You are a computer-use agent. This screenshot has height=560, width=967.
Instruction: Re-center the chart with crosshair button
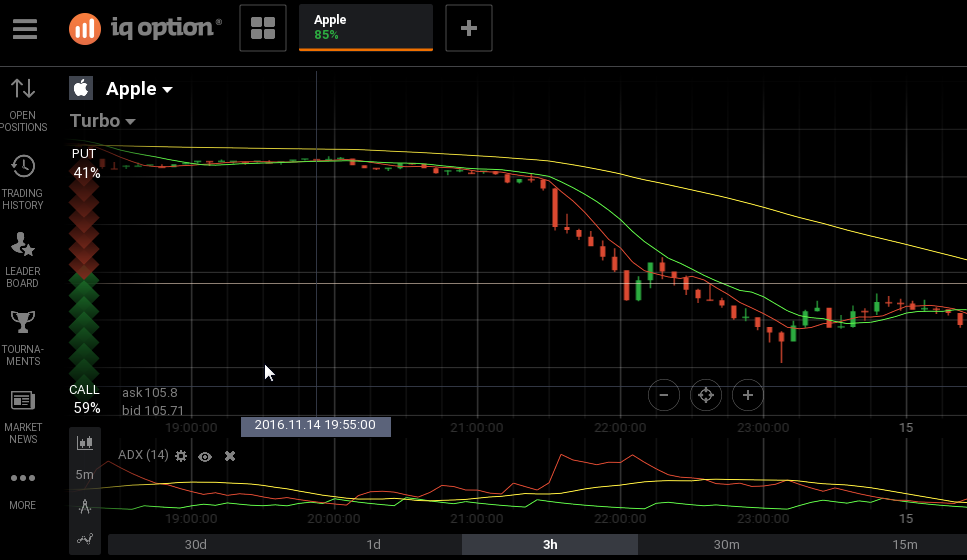coord(706,395)
